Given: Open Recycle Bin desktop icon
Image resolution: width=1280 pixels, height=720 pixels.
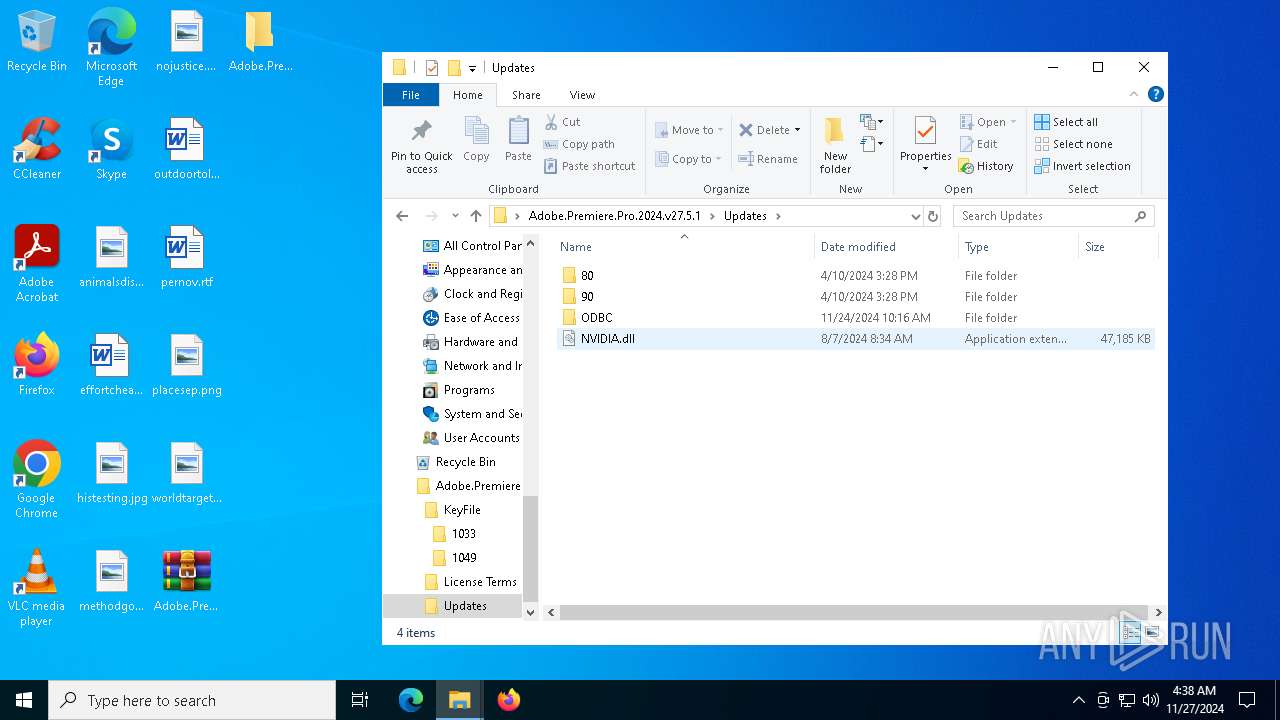Looking at the screenshot, I should 37,42.
